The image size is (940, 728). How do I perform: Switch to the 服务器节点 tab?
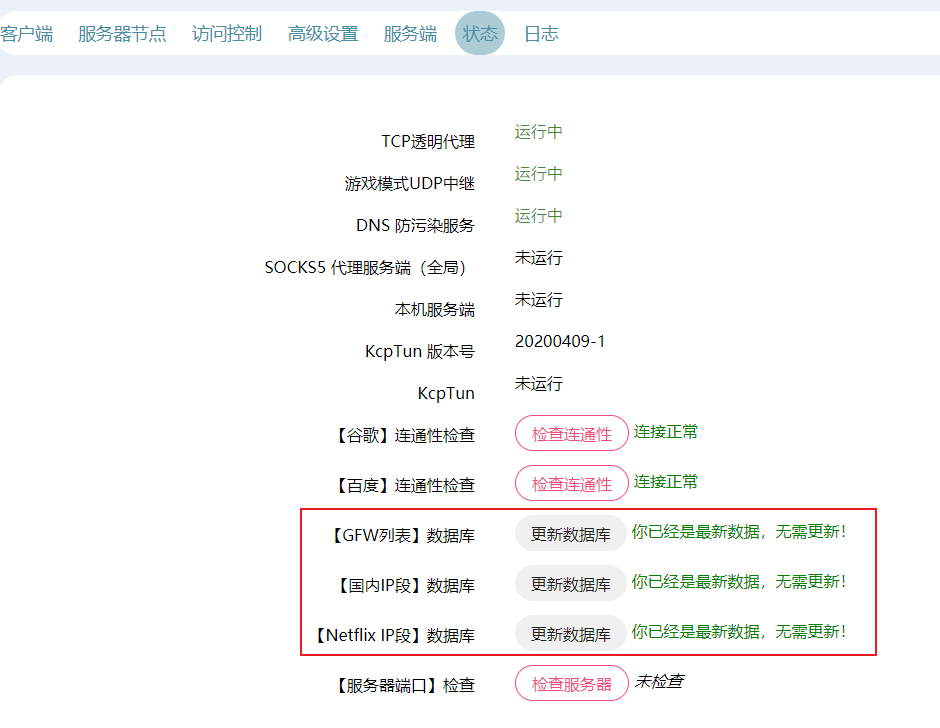coord(122,34)
